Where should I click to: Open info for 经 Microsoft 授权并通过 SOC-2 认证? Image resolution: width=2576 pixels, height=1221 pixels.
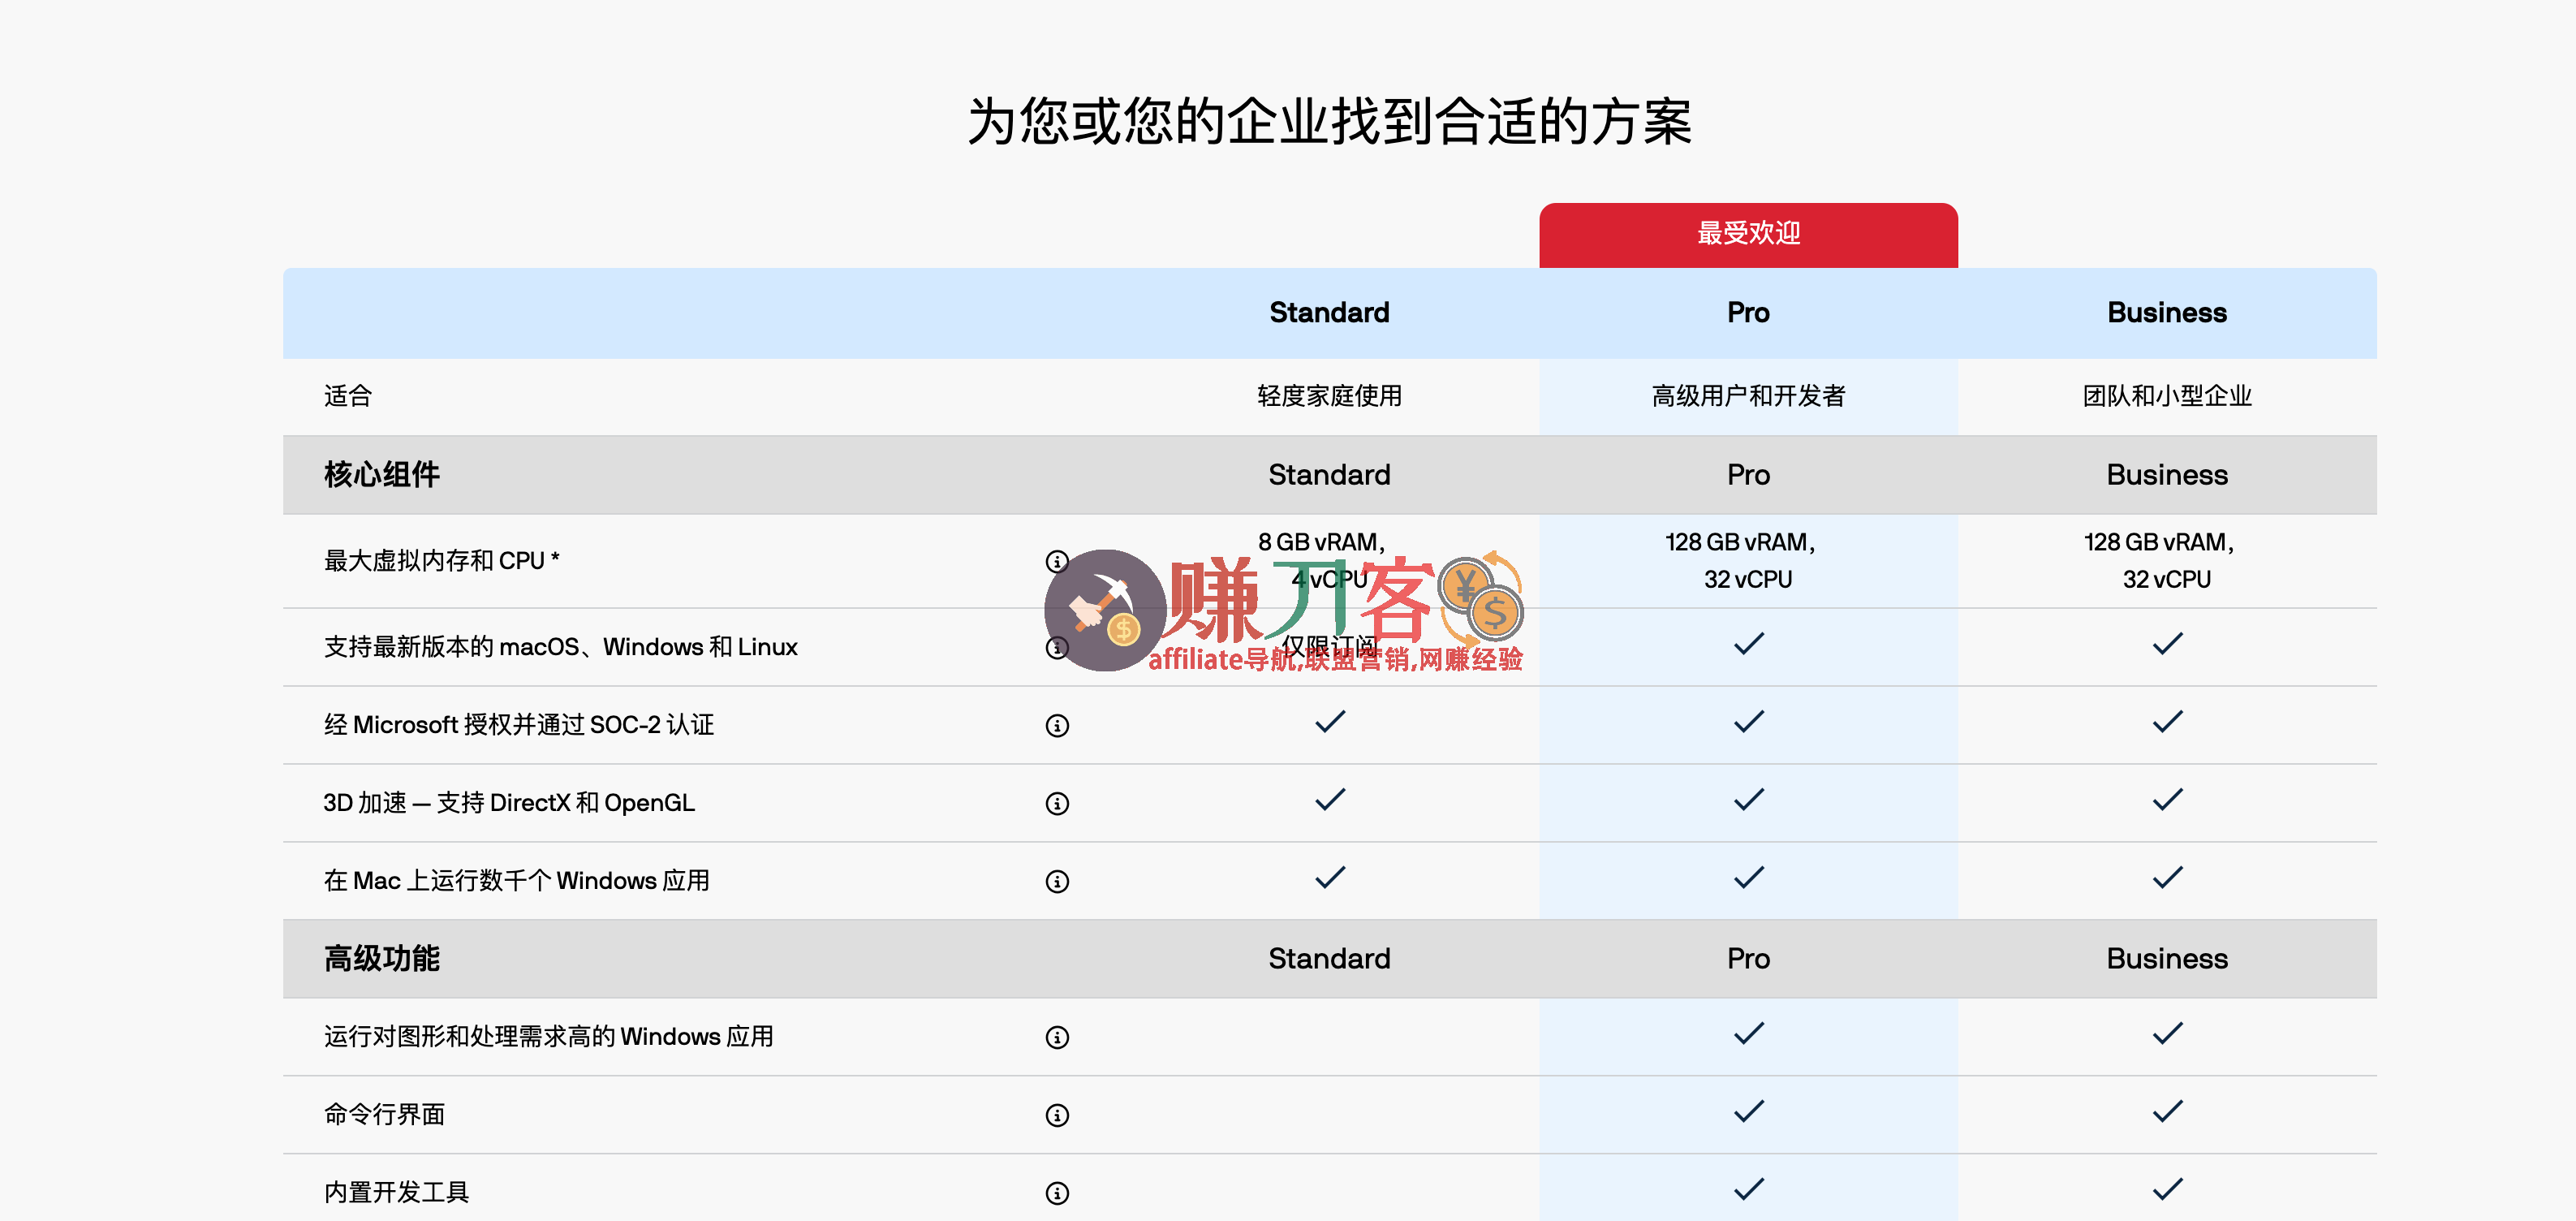[1057, 725]
